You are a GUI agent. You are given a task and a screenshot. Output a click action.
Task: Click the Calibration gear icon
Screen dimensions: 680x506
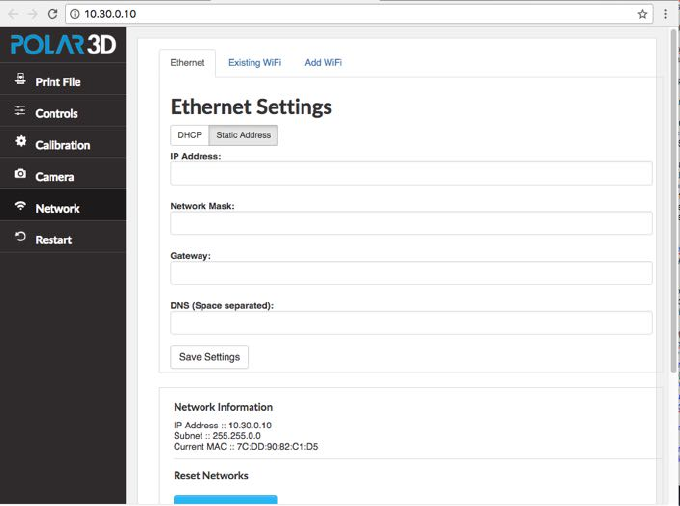(20, 143)
